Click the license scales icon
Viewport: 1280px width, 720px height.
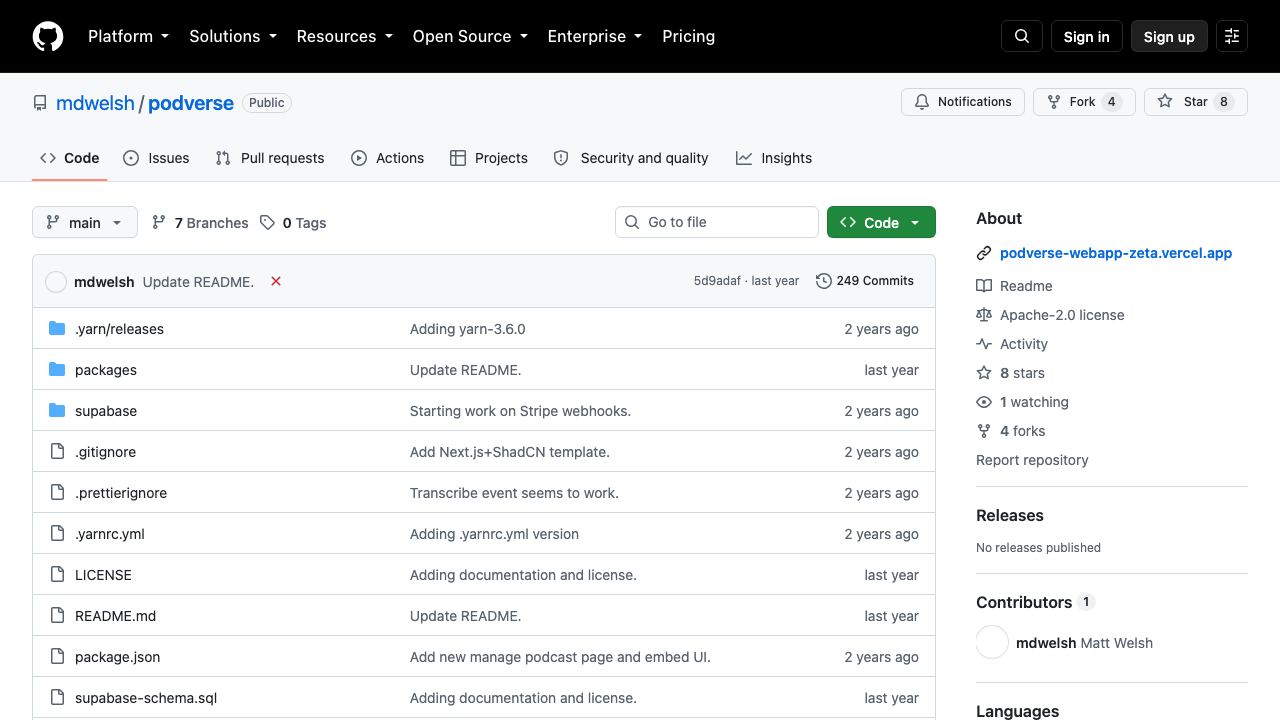[x=984, y=315]
